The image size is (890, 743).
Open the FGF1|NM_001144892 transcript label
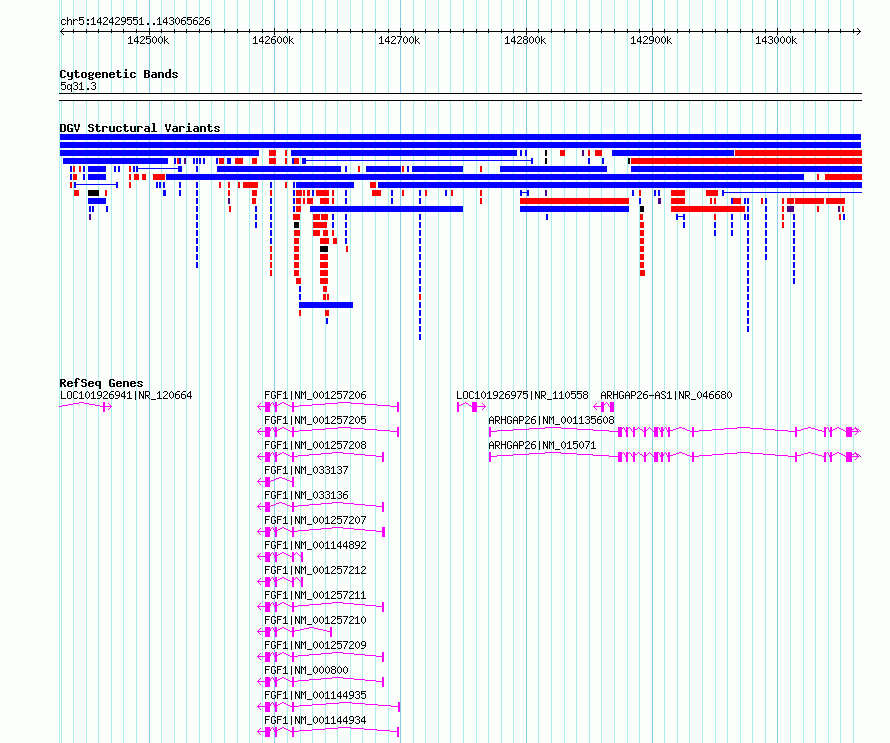pyautogui.click(x=315, y=545)
